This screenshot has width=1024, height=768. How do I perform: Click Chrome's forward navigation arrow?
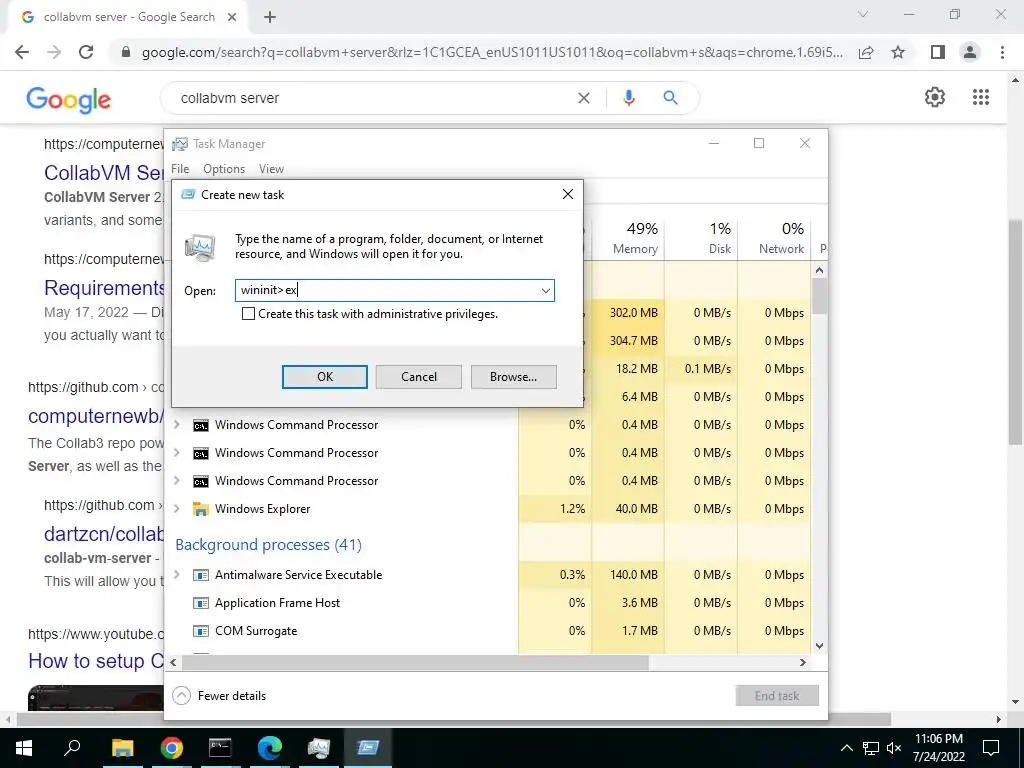point(54,52)
